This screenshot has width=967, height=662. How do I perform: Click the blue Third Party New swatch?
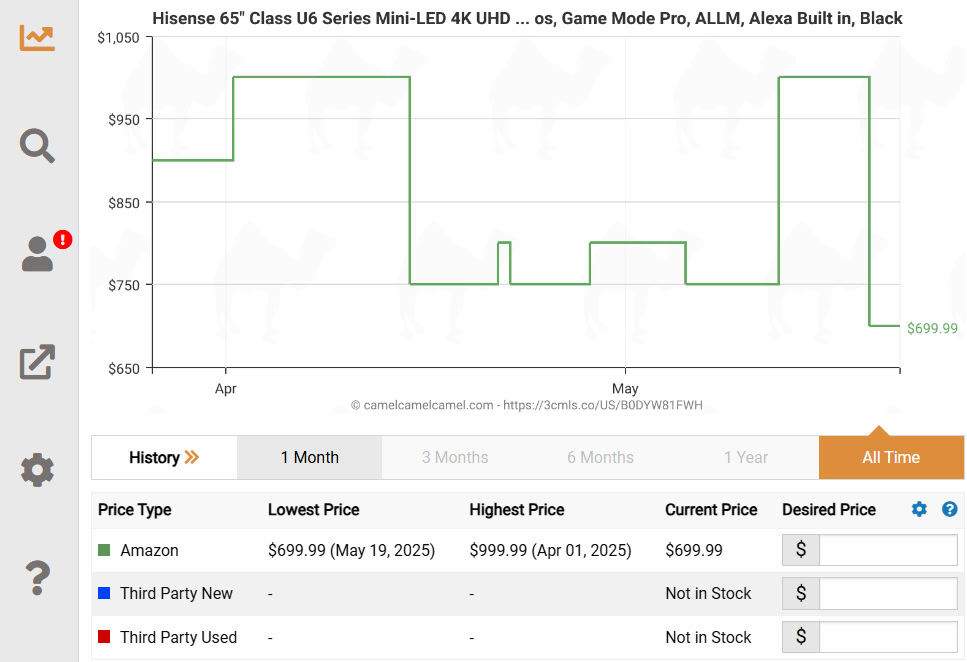click(x=104, y=593)
